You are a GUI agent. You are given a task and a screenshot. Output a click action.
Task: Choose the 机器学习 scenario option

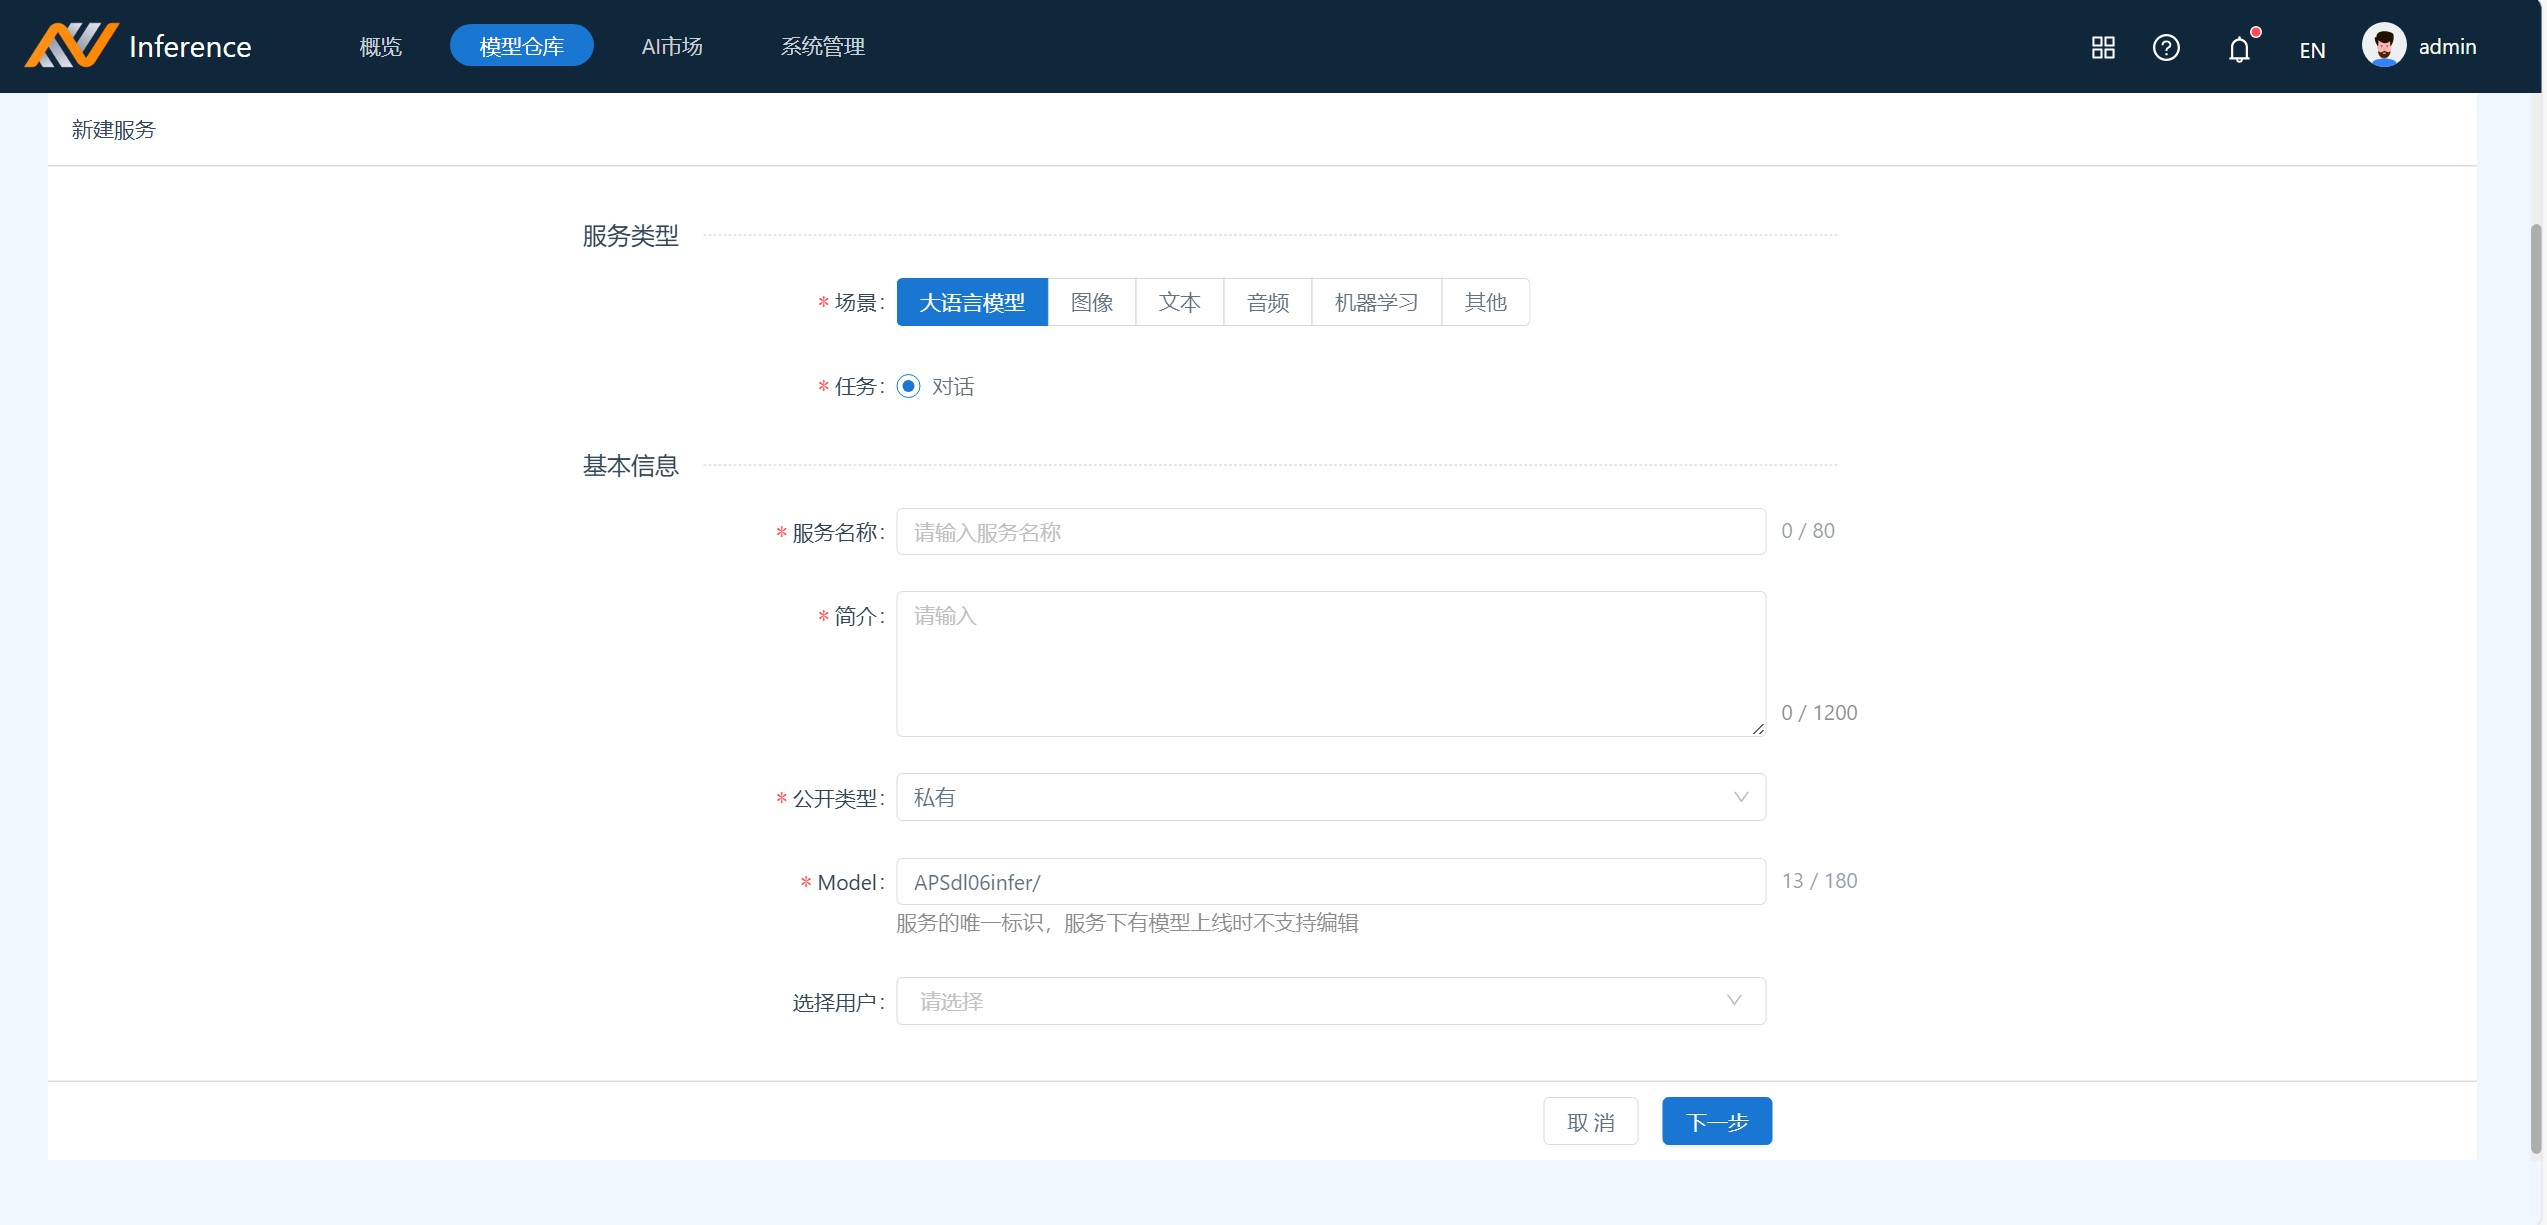(x=1375, y=302)
